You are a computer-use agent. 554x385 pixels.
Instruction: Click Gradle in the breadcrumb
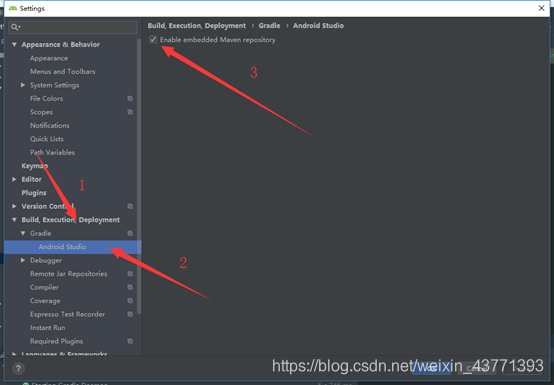click(269, 26)
